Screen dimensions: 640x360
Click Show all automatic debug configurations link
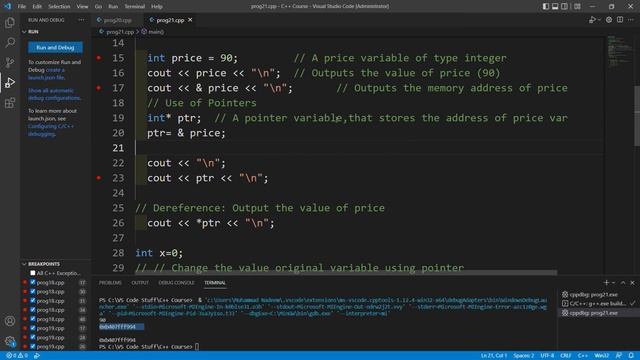(54, 94)
